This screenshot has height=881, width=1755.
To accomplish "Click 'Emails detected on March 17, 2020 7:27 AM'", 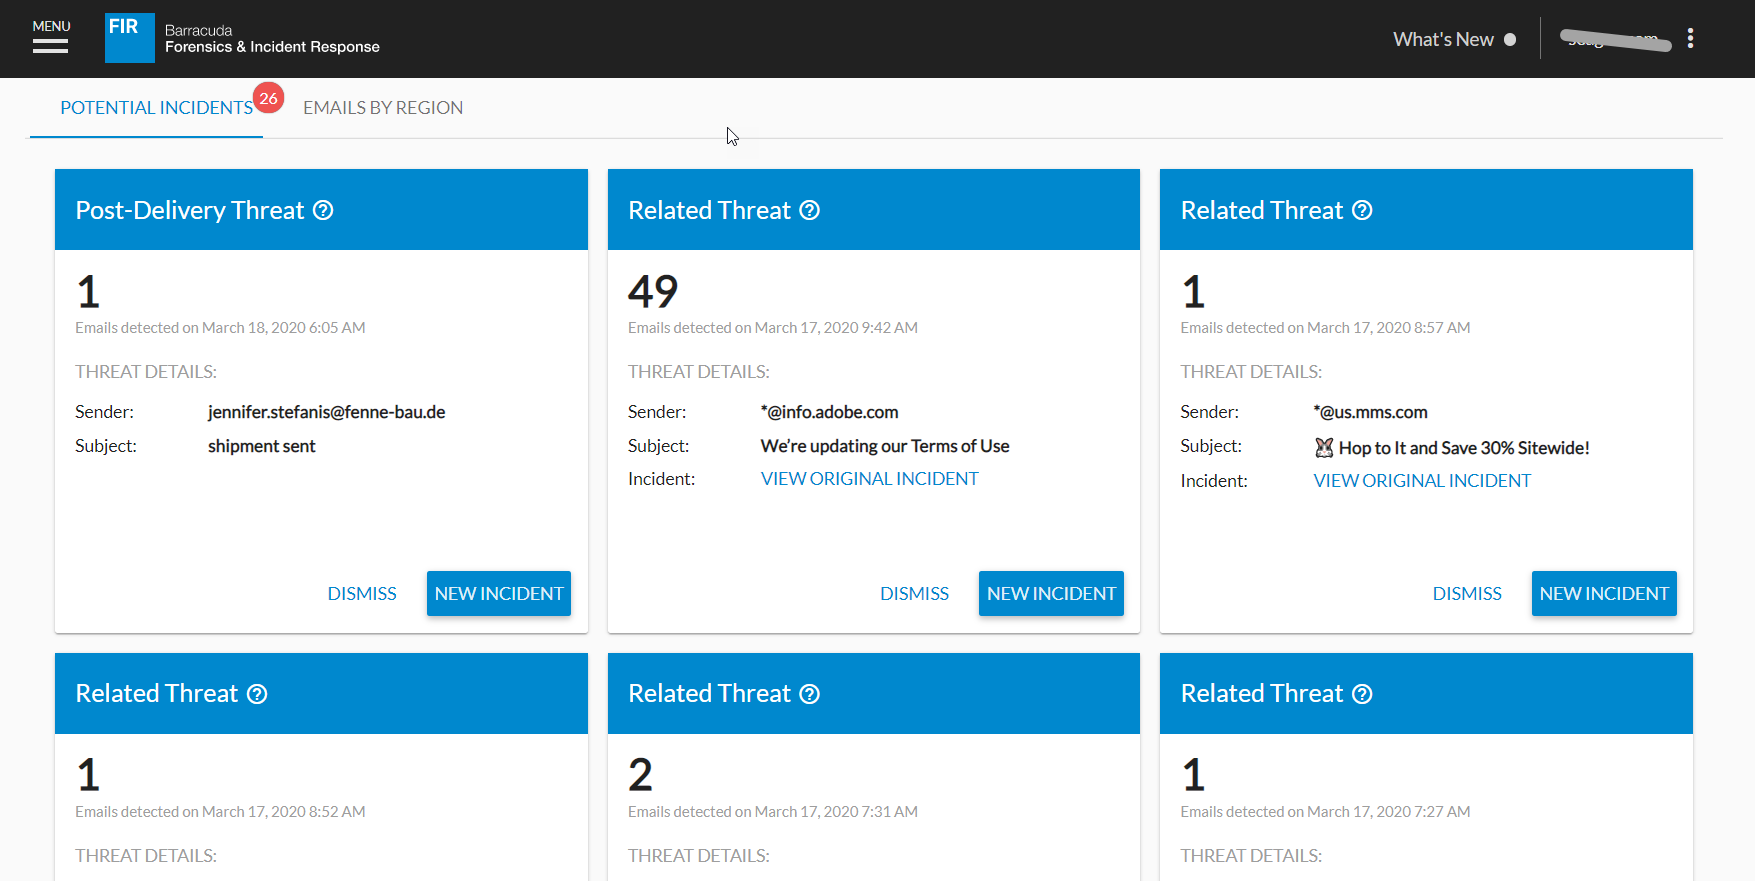I will pyautogui.click(x=1325, y=812).
